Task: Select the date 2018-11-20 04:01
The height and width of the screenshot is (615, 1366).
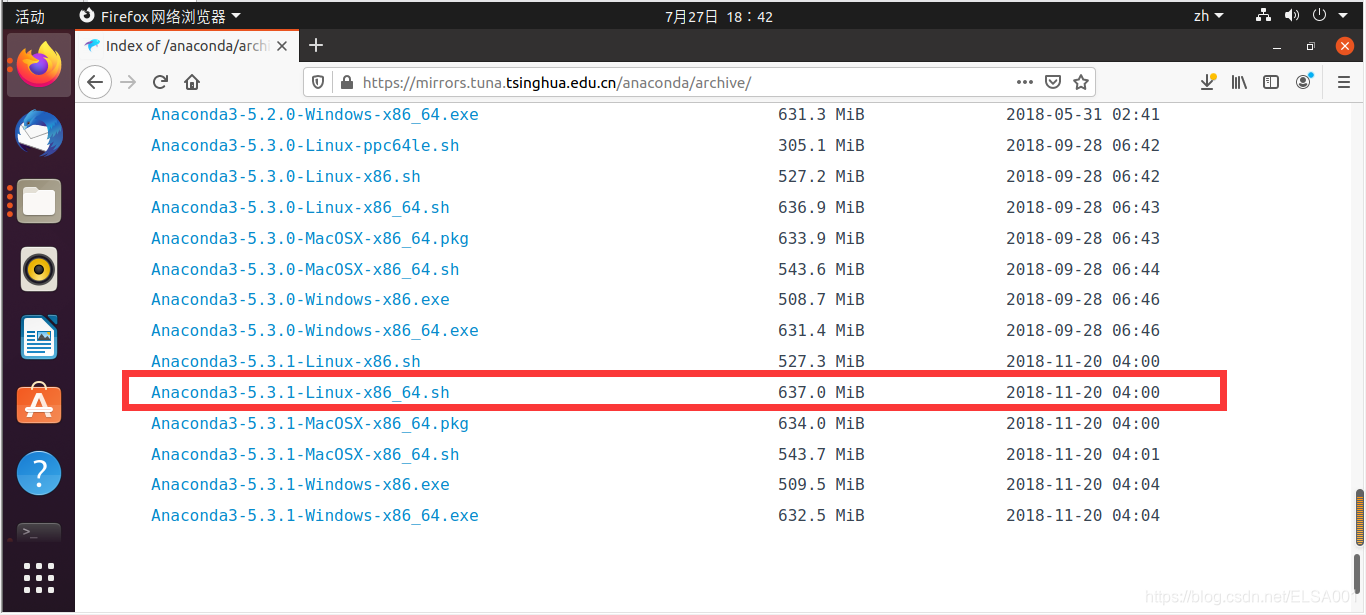Action: 1083,455
